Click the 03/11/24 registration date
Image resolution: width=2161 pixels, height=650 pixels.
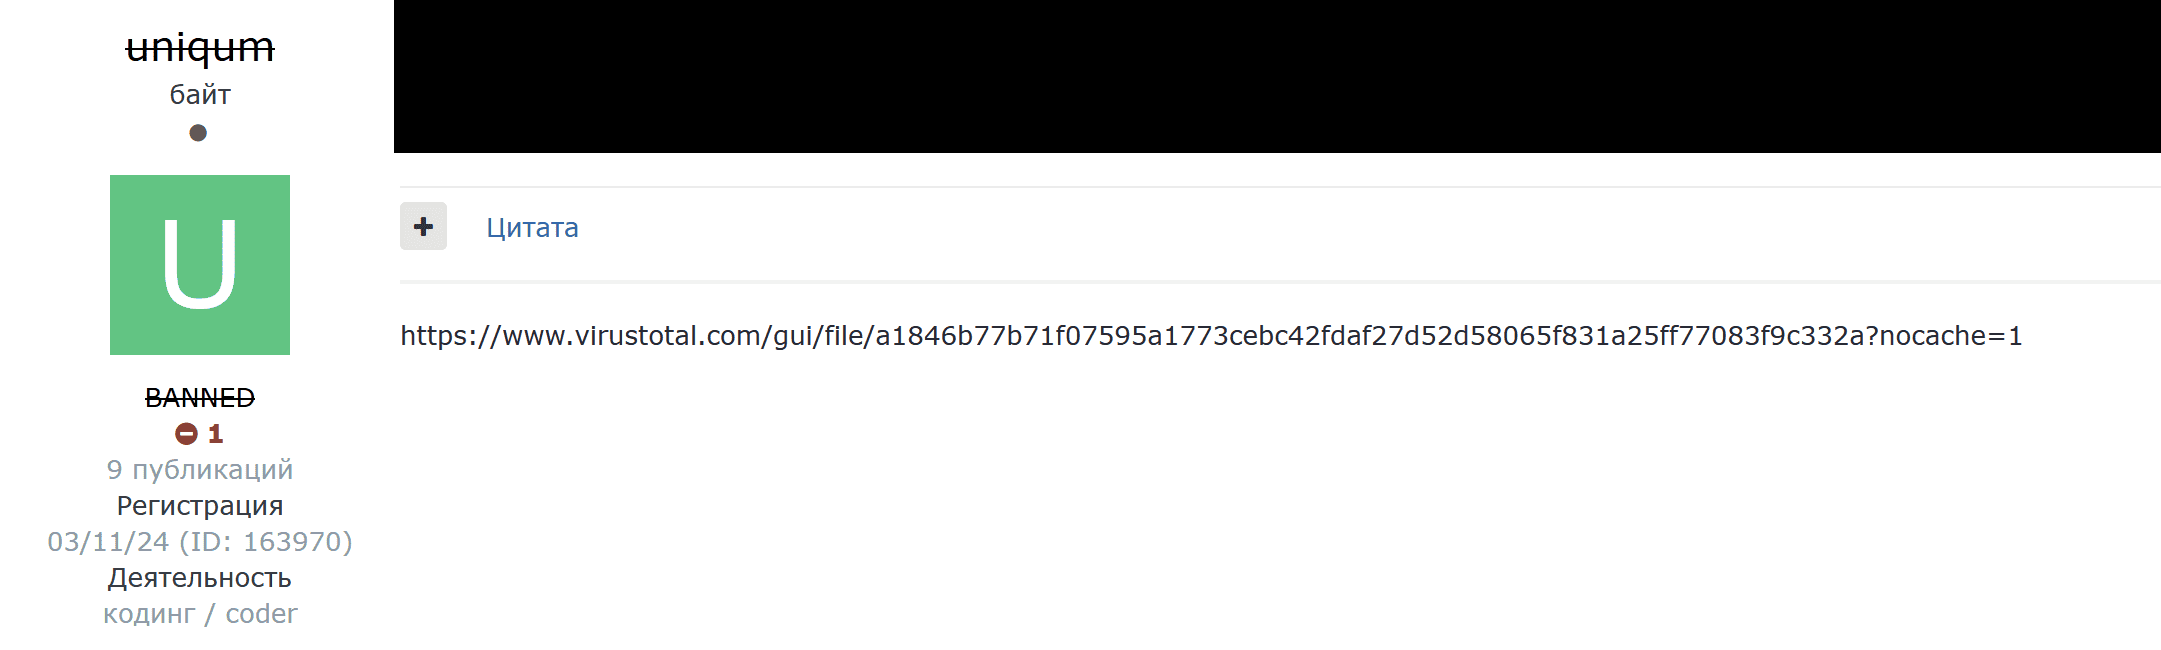(108, 542)
